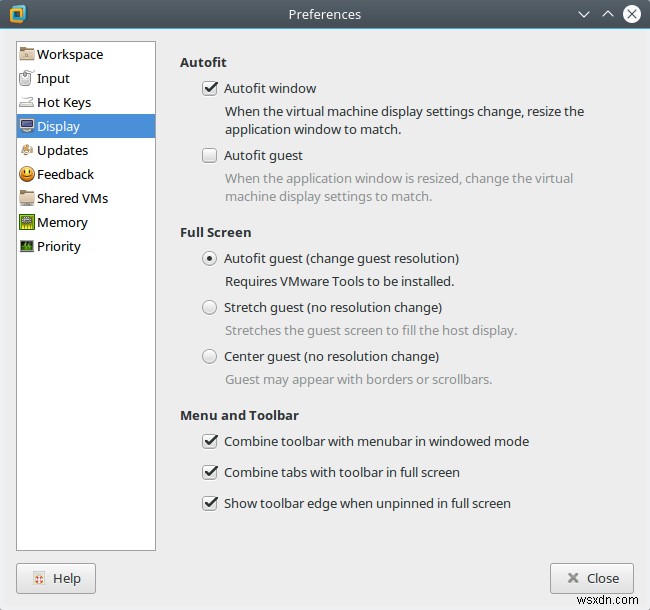Uncheck the Autofit window checkbox
650x610 pixels.
click(x=210, y=88)
